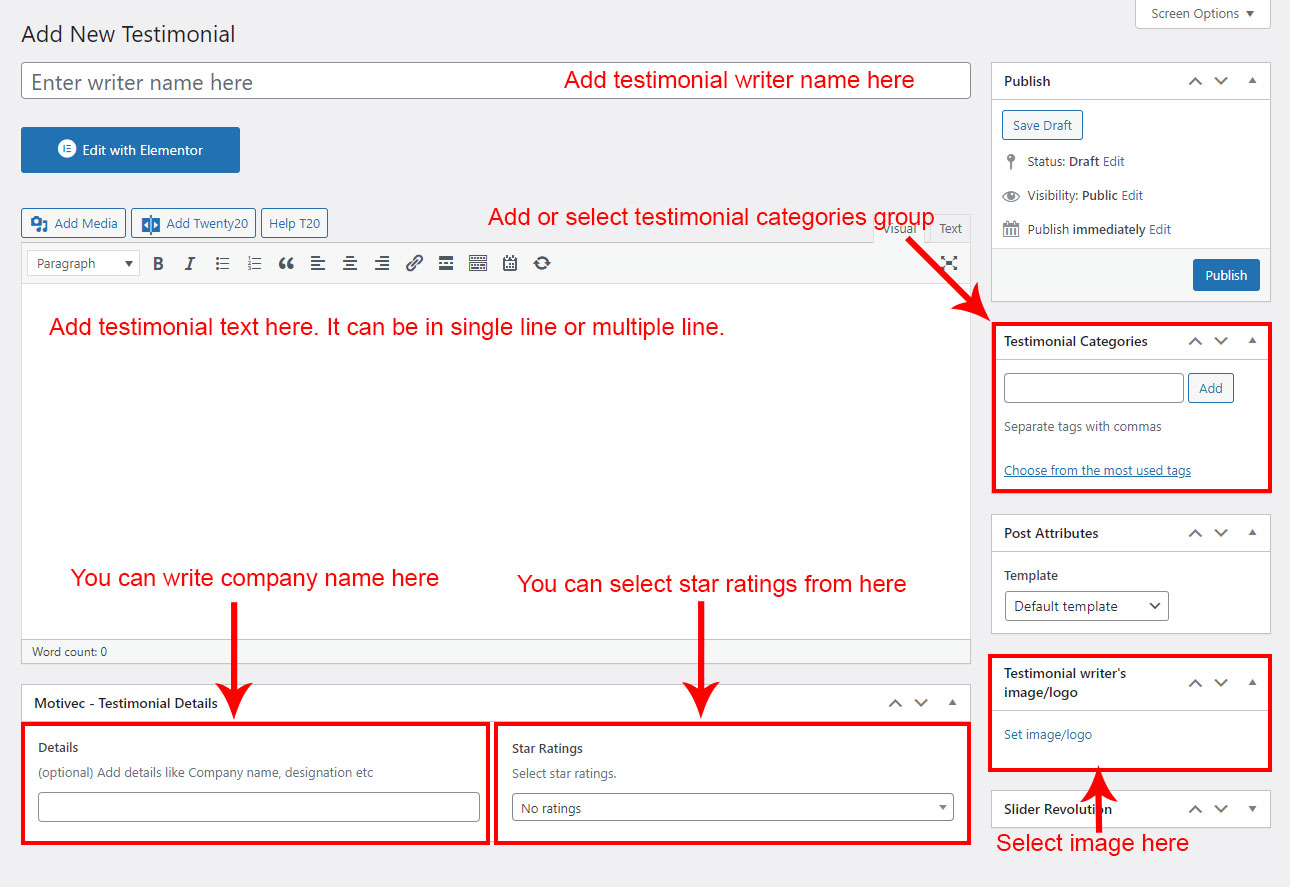This screenshot has height=887, width=1290.
Task: Switch to the Text editor tab
Action: click(950, 229)
